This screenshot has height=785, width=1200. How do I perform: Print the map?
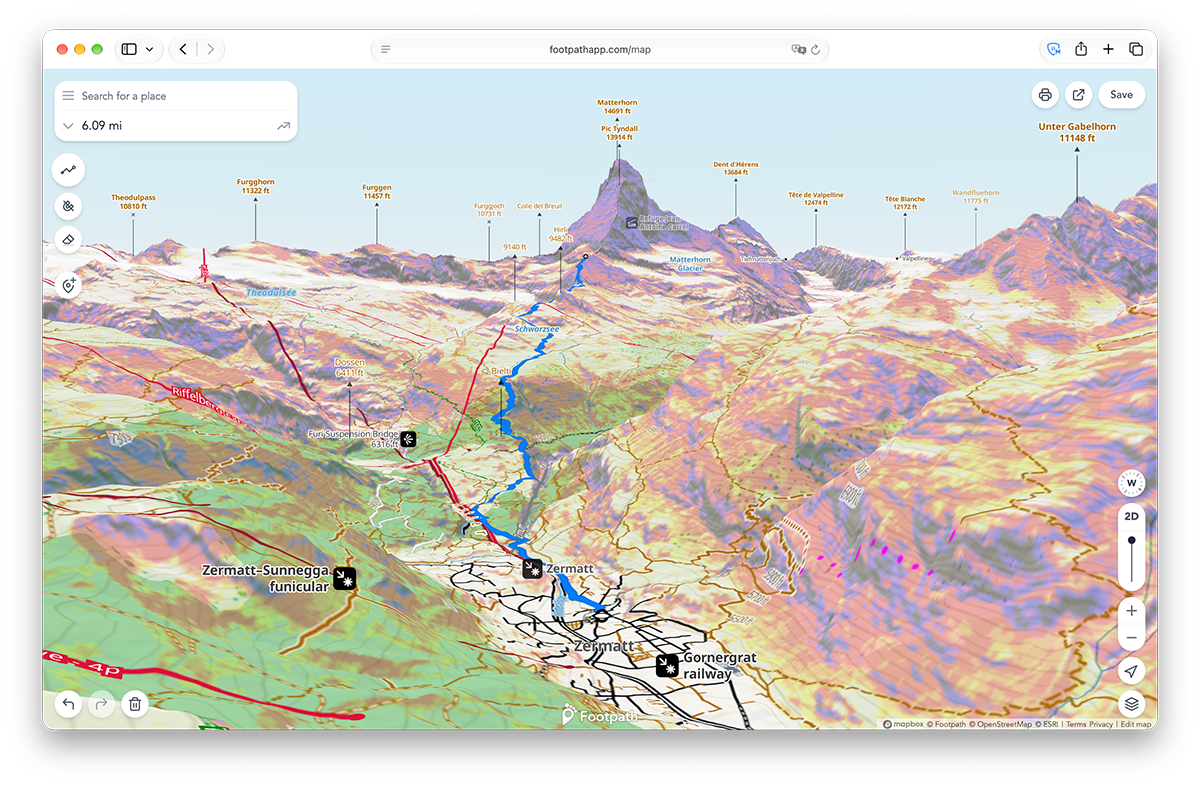point(1045,95)
